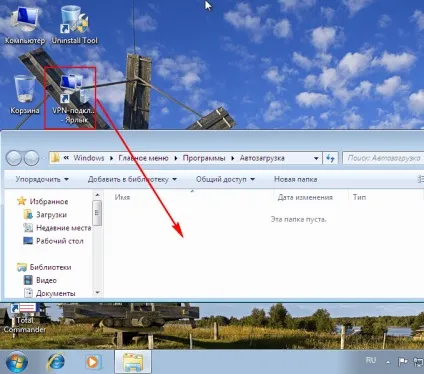Click the Главное меню breadcrumb segment
The height and width of the screenshot is (374, 424).
(143, 158)
